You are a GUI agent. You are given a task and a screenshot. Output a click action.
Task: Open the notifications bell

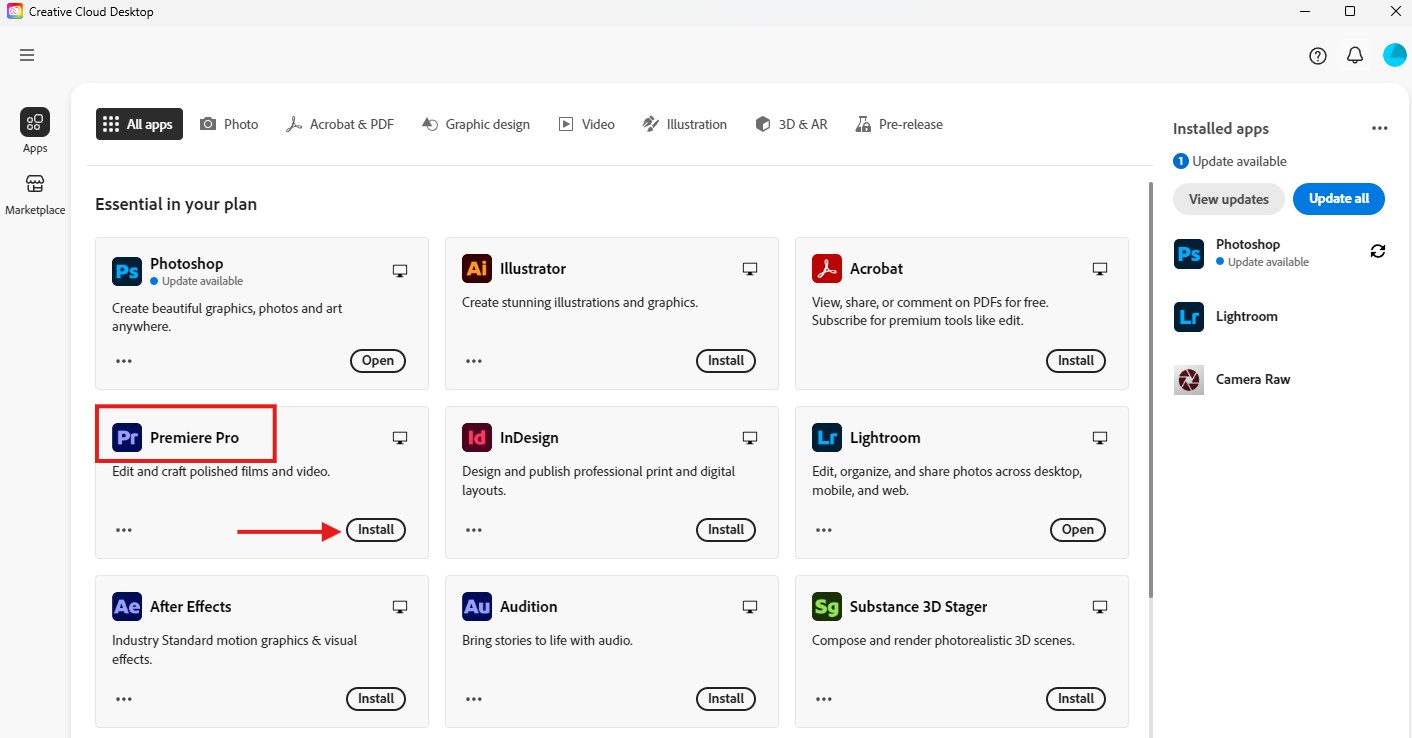(1355, 56)
